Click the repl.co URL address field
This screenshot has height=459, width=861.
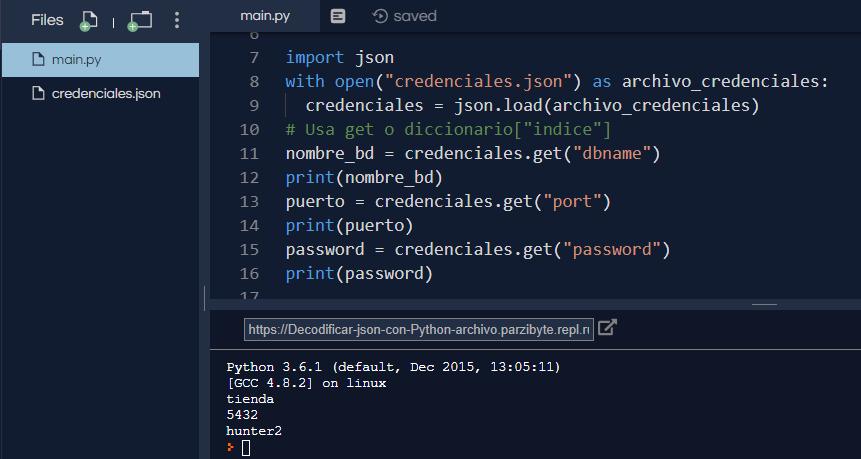(419, 329)
